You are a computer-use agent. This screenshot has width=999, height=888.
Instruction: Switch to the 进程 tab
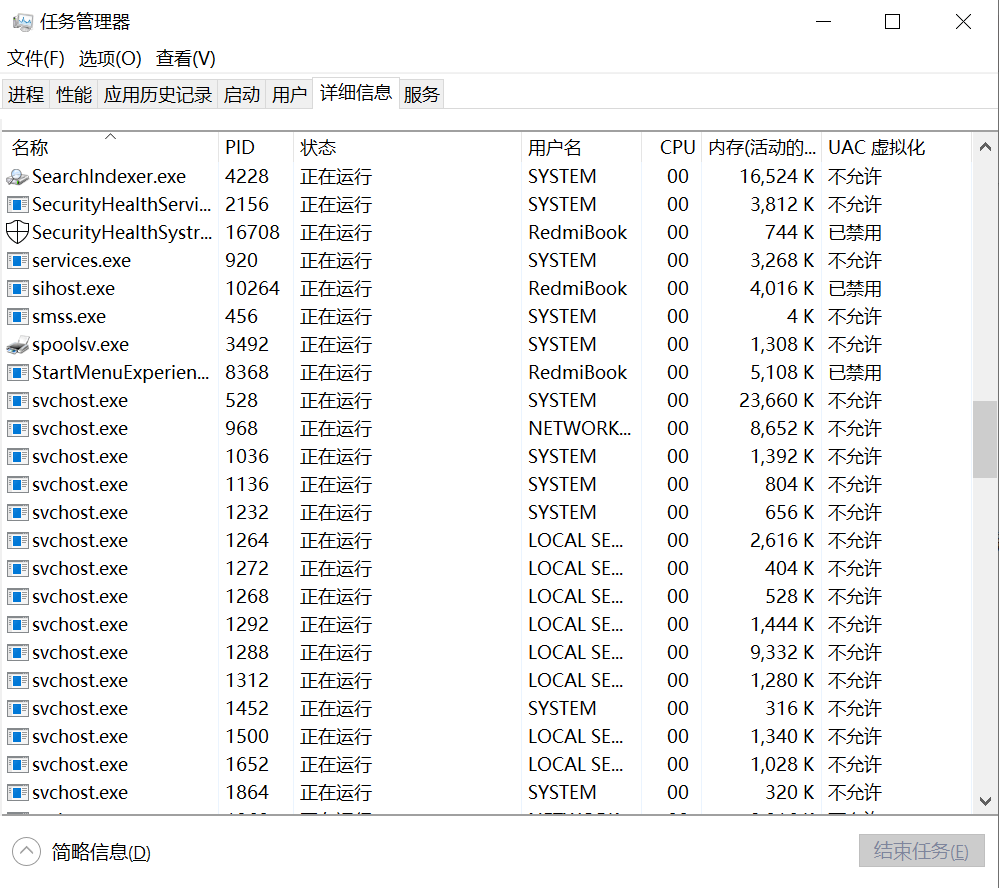pos(26,94)
